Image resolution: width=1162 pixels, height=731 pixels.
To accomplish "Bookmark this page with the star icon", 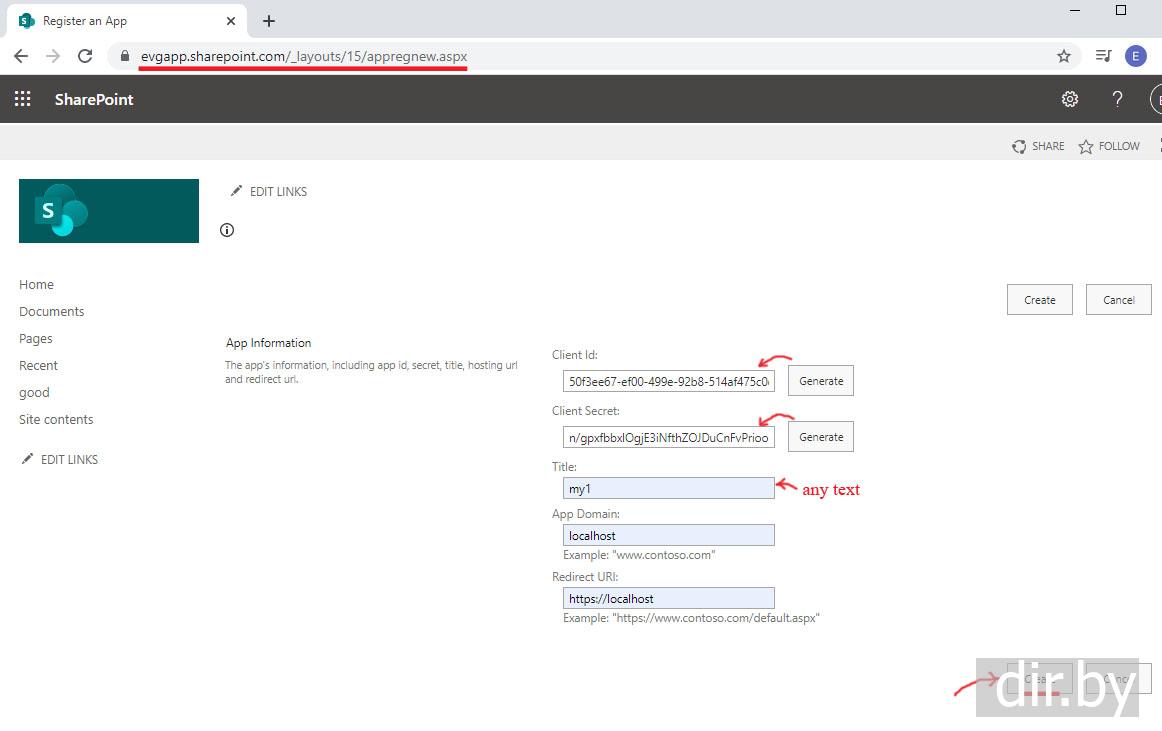I will (1063, 57).
